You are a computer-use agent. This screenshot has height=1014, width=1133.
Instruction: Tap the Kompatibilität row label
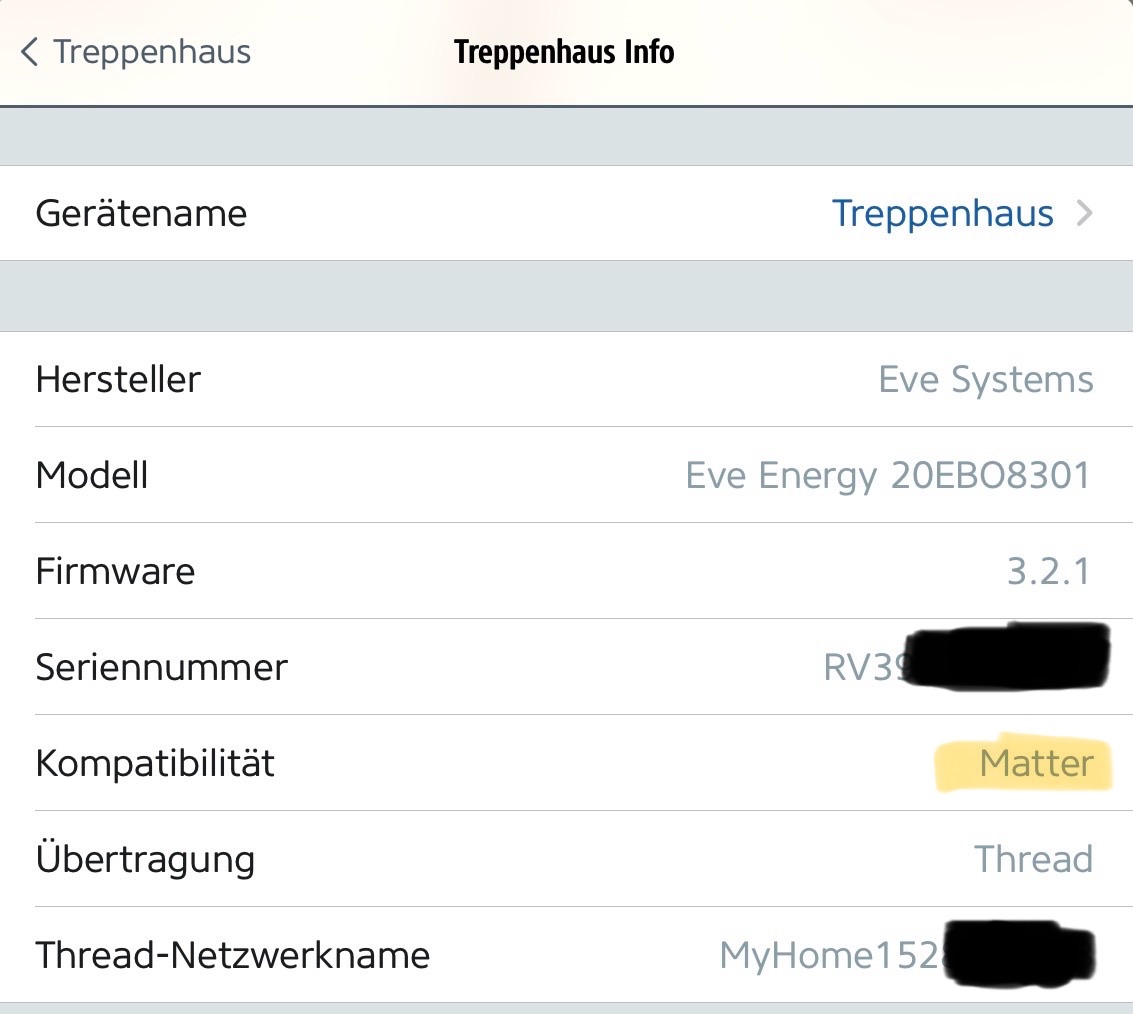point(155,764)
